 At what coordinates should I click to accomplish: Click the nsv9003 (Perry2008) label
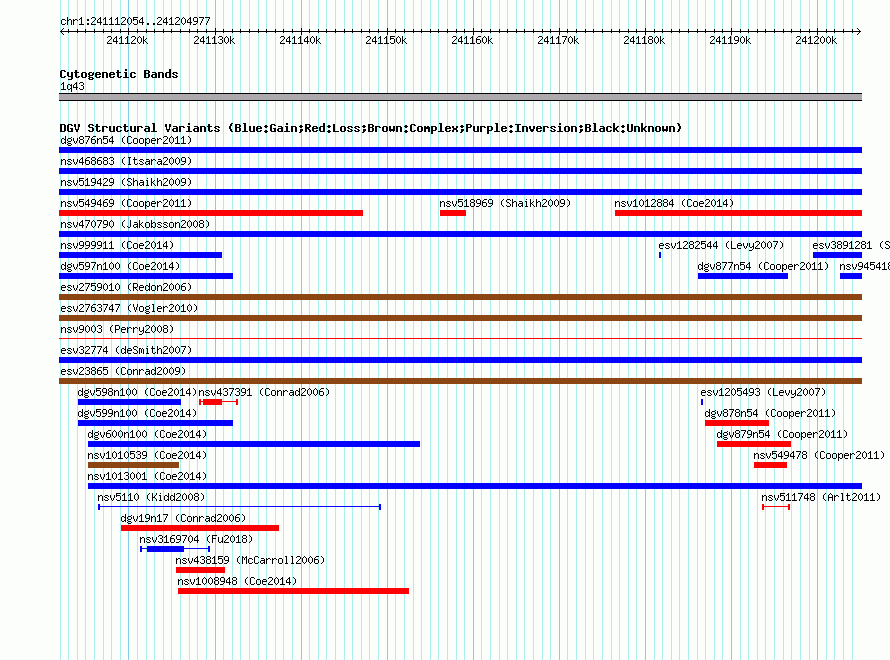point(117,329)
